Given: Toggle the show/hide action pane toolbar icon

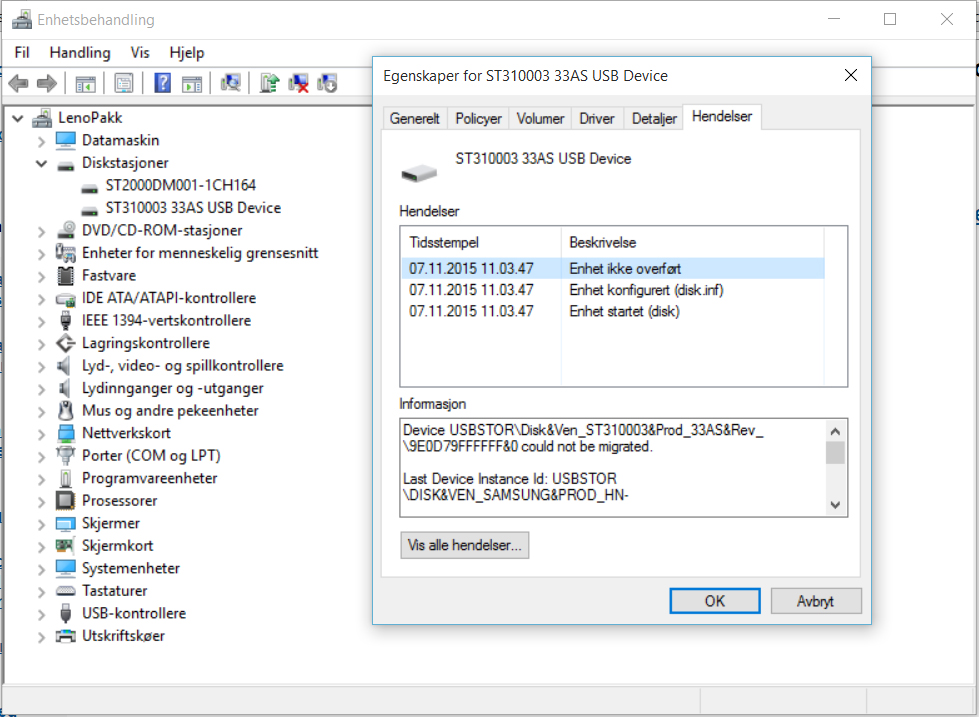Looking at the screenshot, I should click(x=192, y=82).
